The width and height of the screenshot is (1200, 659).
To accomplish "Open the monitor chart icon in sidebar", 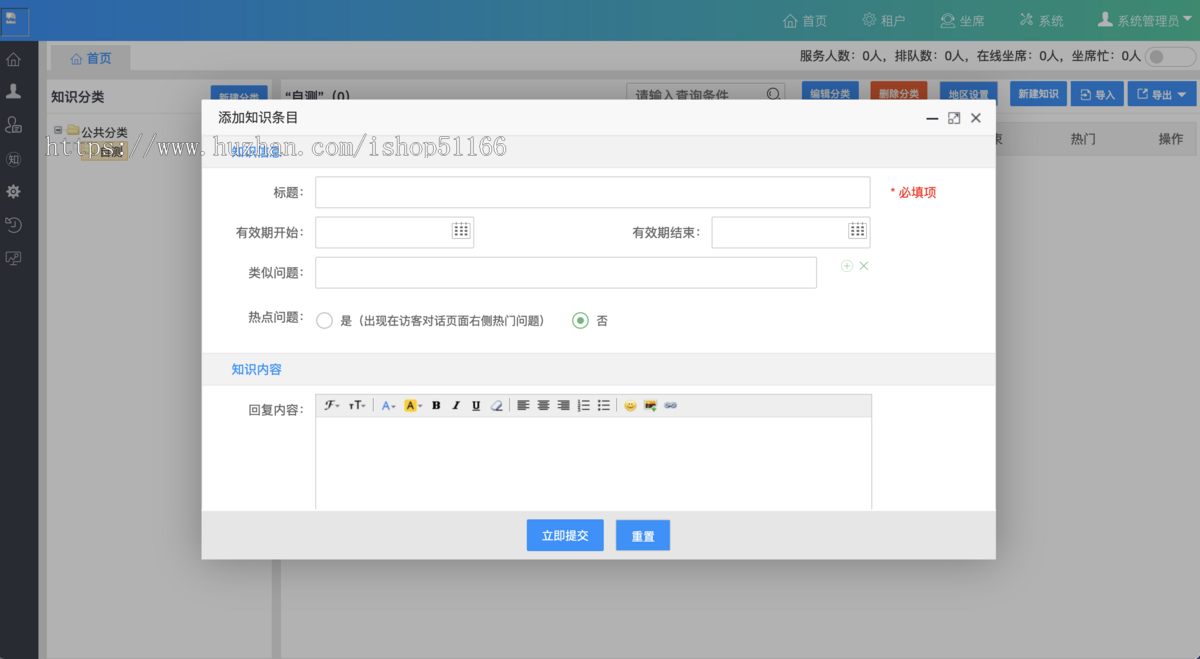I will click(x=14, y=258).
